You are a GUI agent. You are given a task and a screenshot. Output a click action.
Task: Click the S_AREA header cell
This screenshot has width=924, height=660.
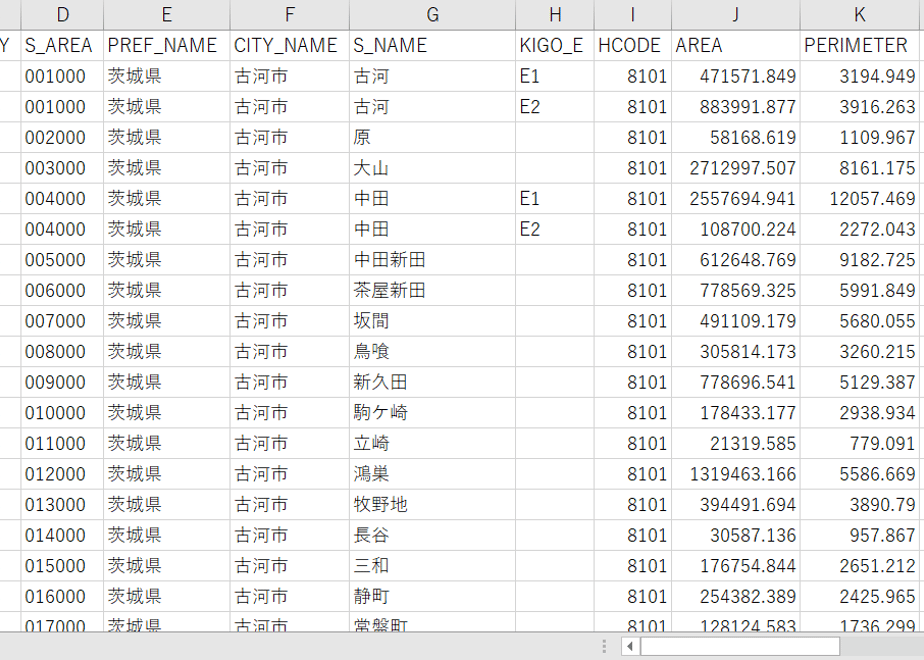pos(62,45)
